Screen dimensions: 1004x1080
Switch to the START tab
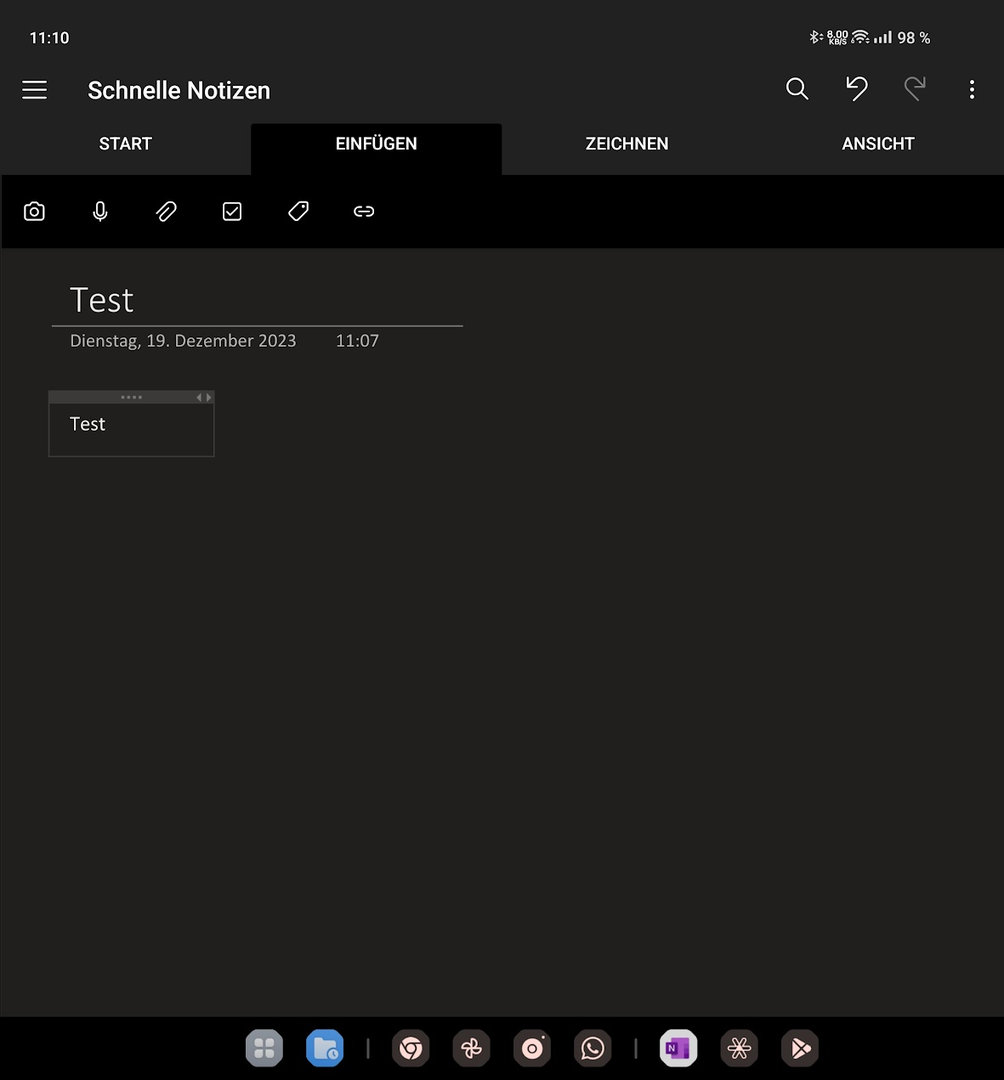(125, 144)
